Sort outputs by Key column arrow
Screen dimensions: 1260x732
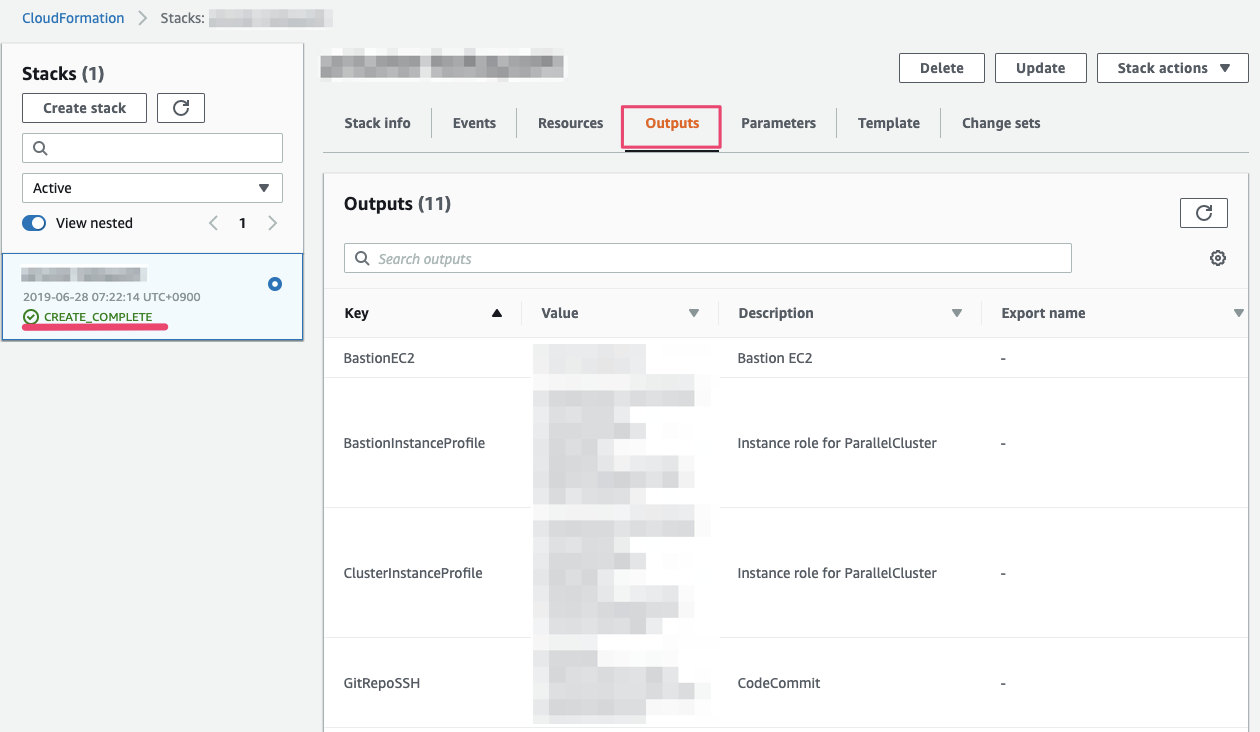tap(497, 313)
